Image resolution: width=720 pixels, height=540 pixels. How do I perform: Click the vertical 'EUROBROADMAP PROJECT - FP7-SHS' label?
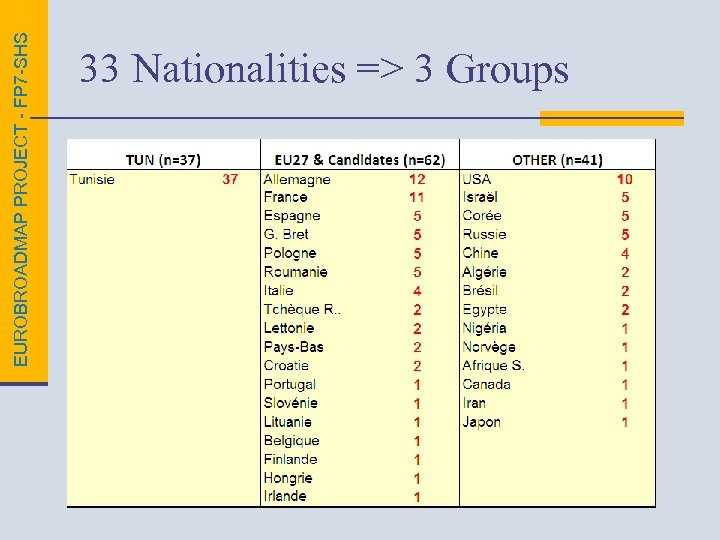point(21,200)
